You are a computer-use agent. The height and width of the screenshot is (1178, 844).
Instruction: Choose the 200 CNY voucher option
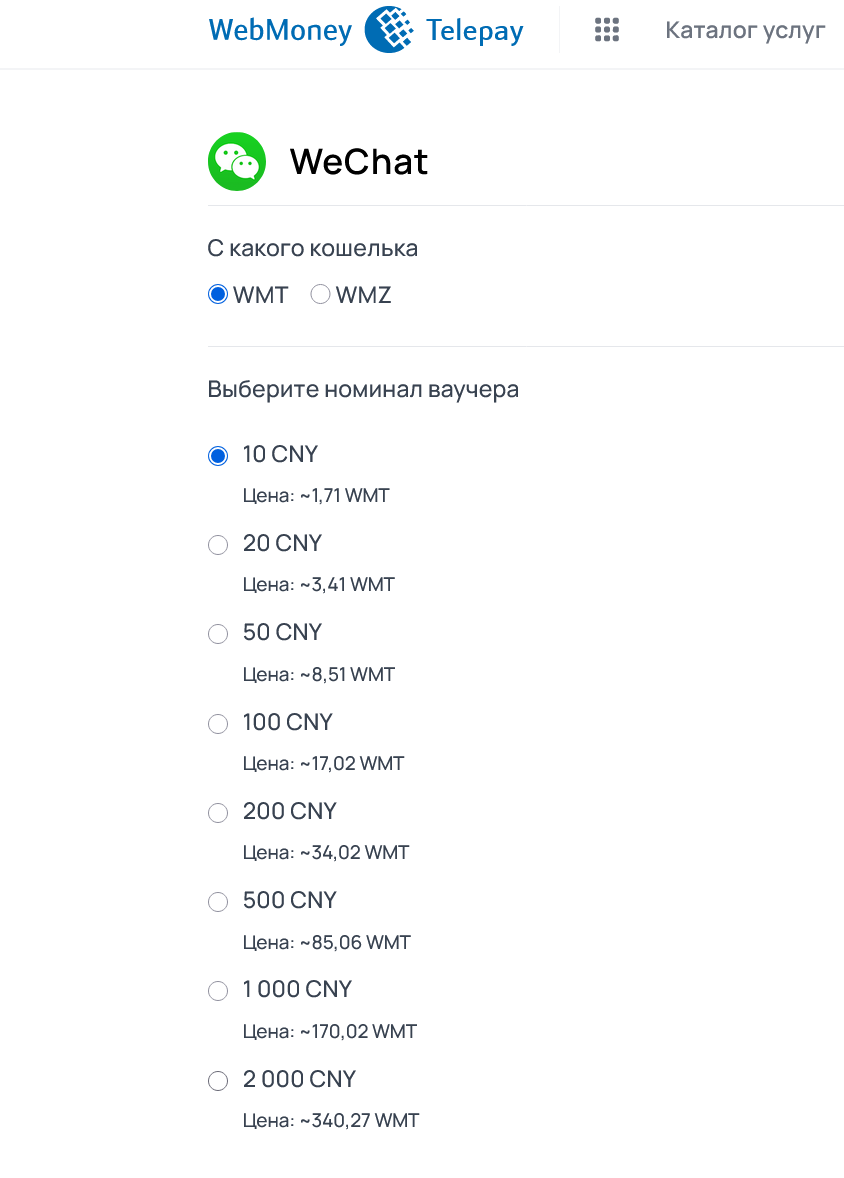(218, 813)
